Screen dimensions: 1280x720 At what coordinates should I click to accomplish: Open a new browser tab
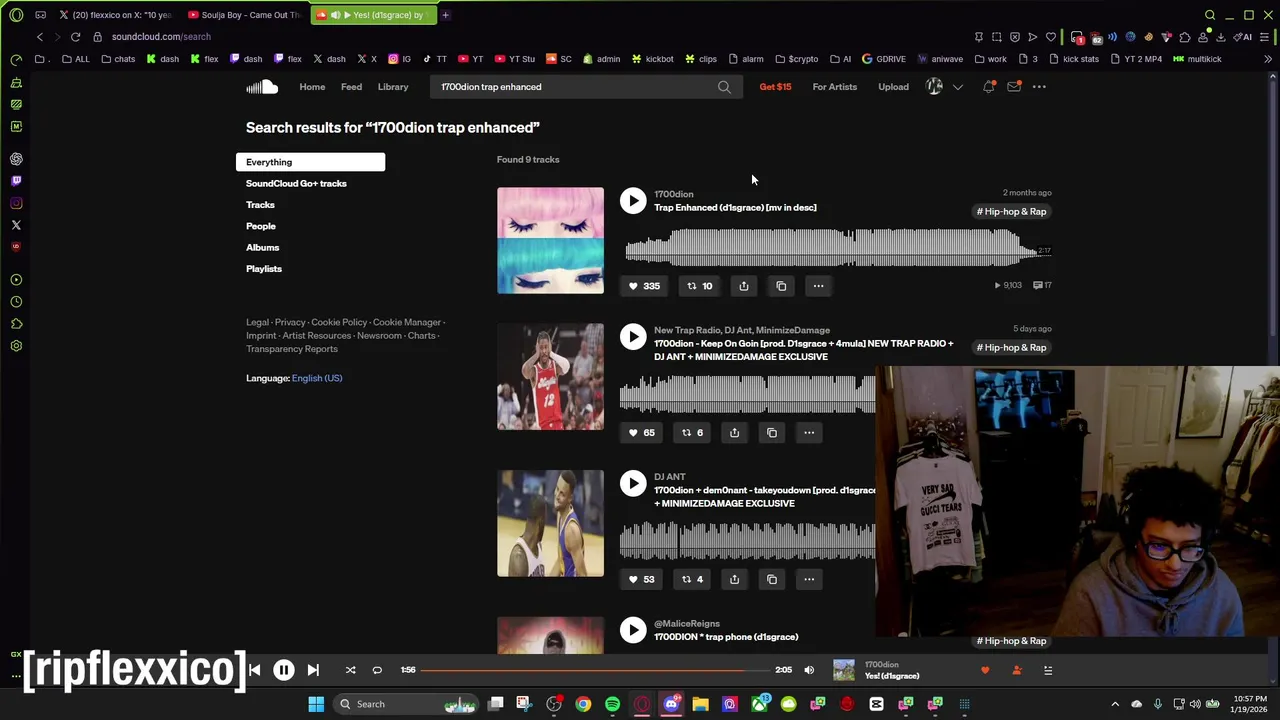tap(445, 15)
